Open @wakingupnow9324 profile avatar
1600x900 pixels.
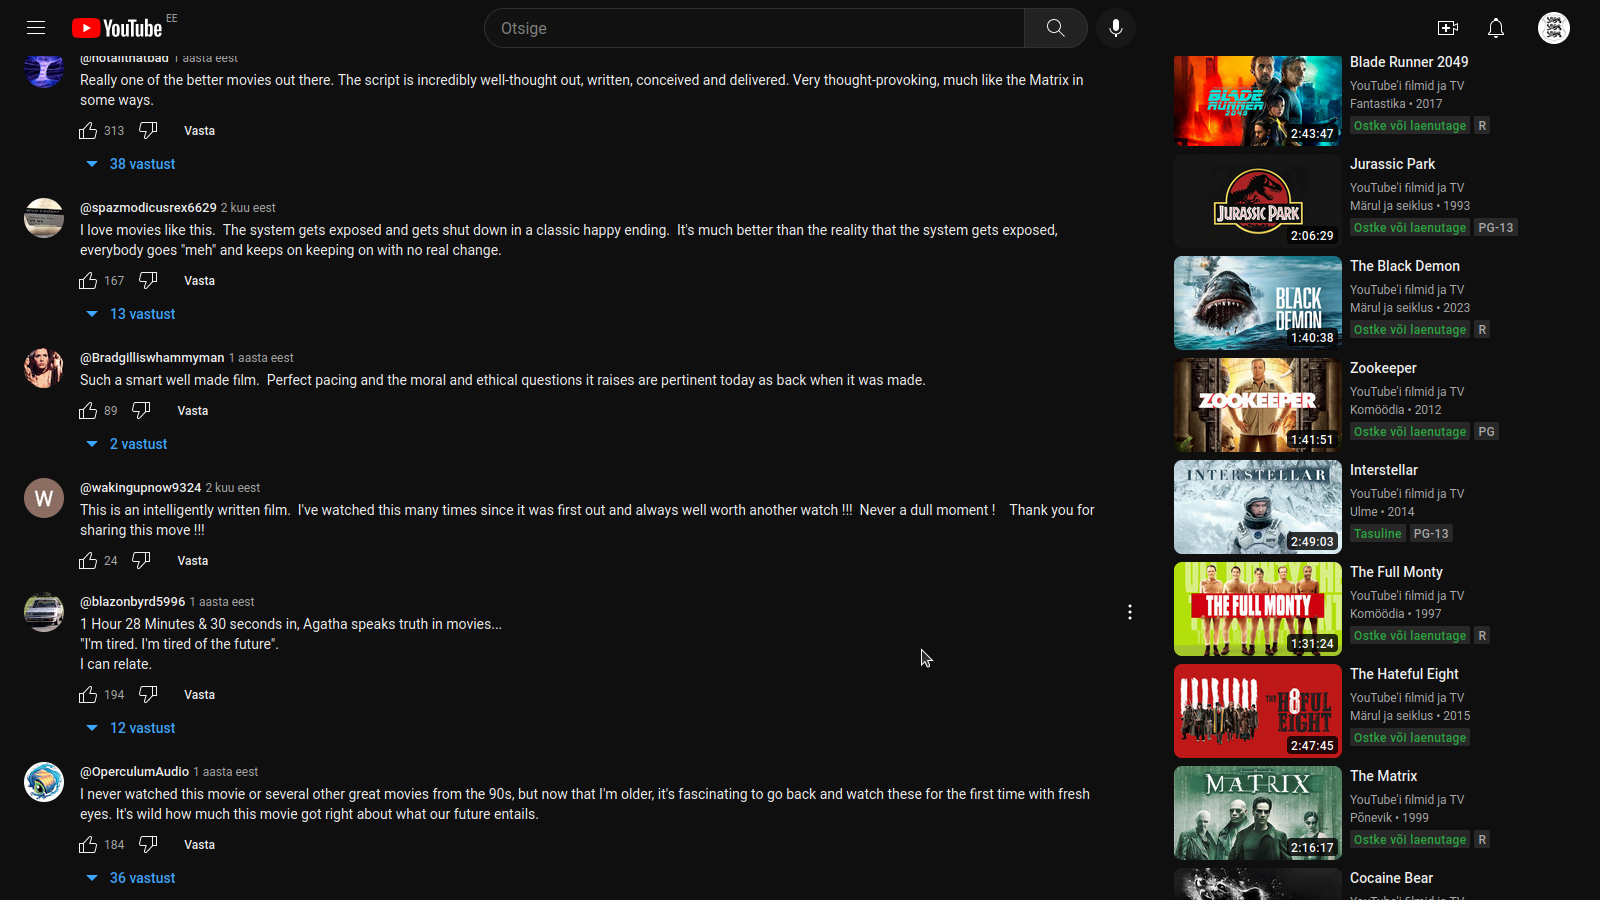(44, 498)
